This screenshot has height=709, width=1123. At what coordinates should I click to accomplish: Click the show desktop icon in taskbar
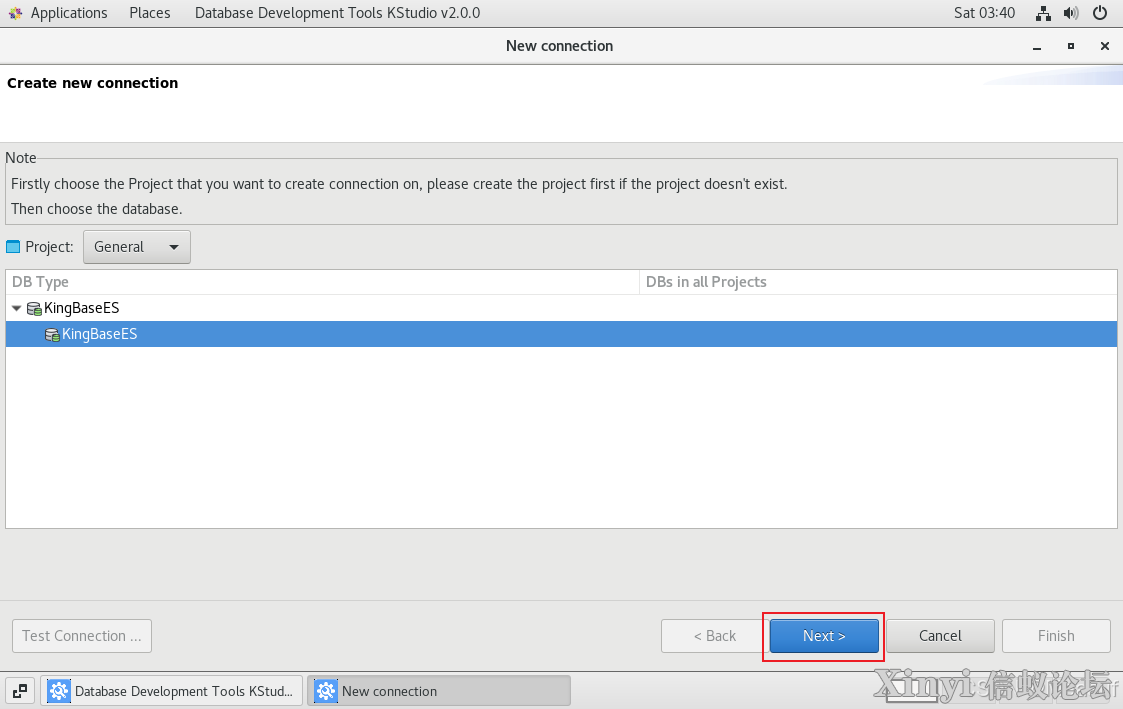[20, 691]
